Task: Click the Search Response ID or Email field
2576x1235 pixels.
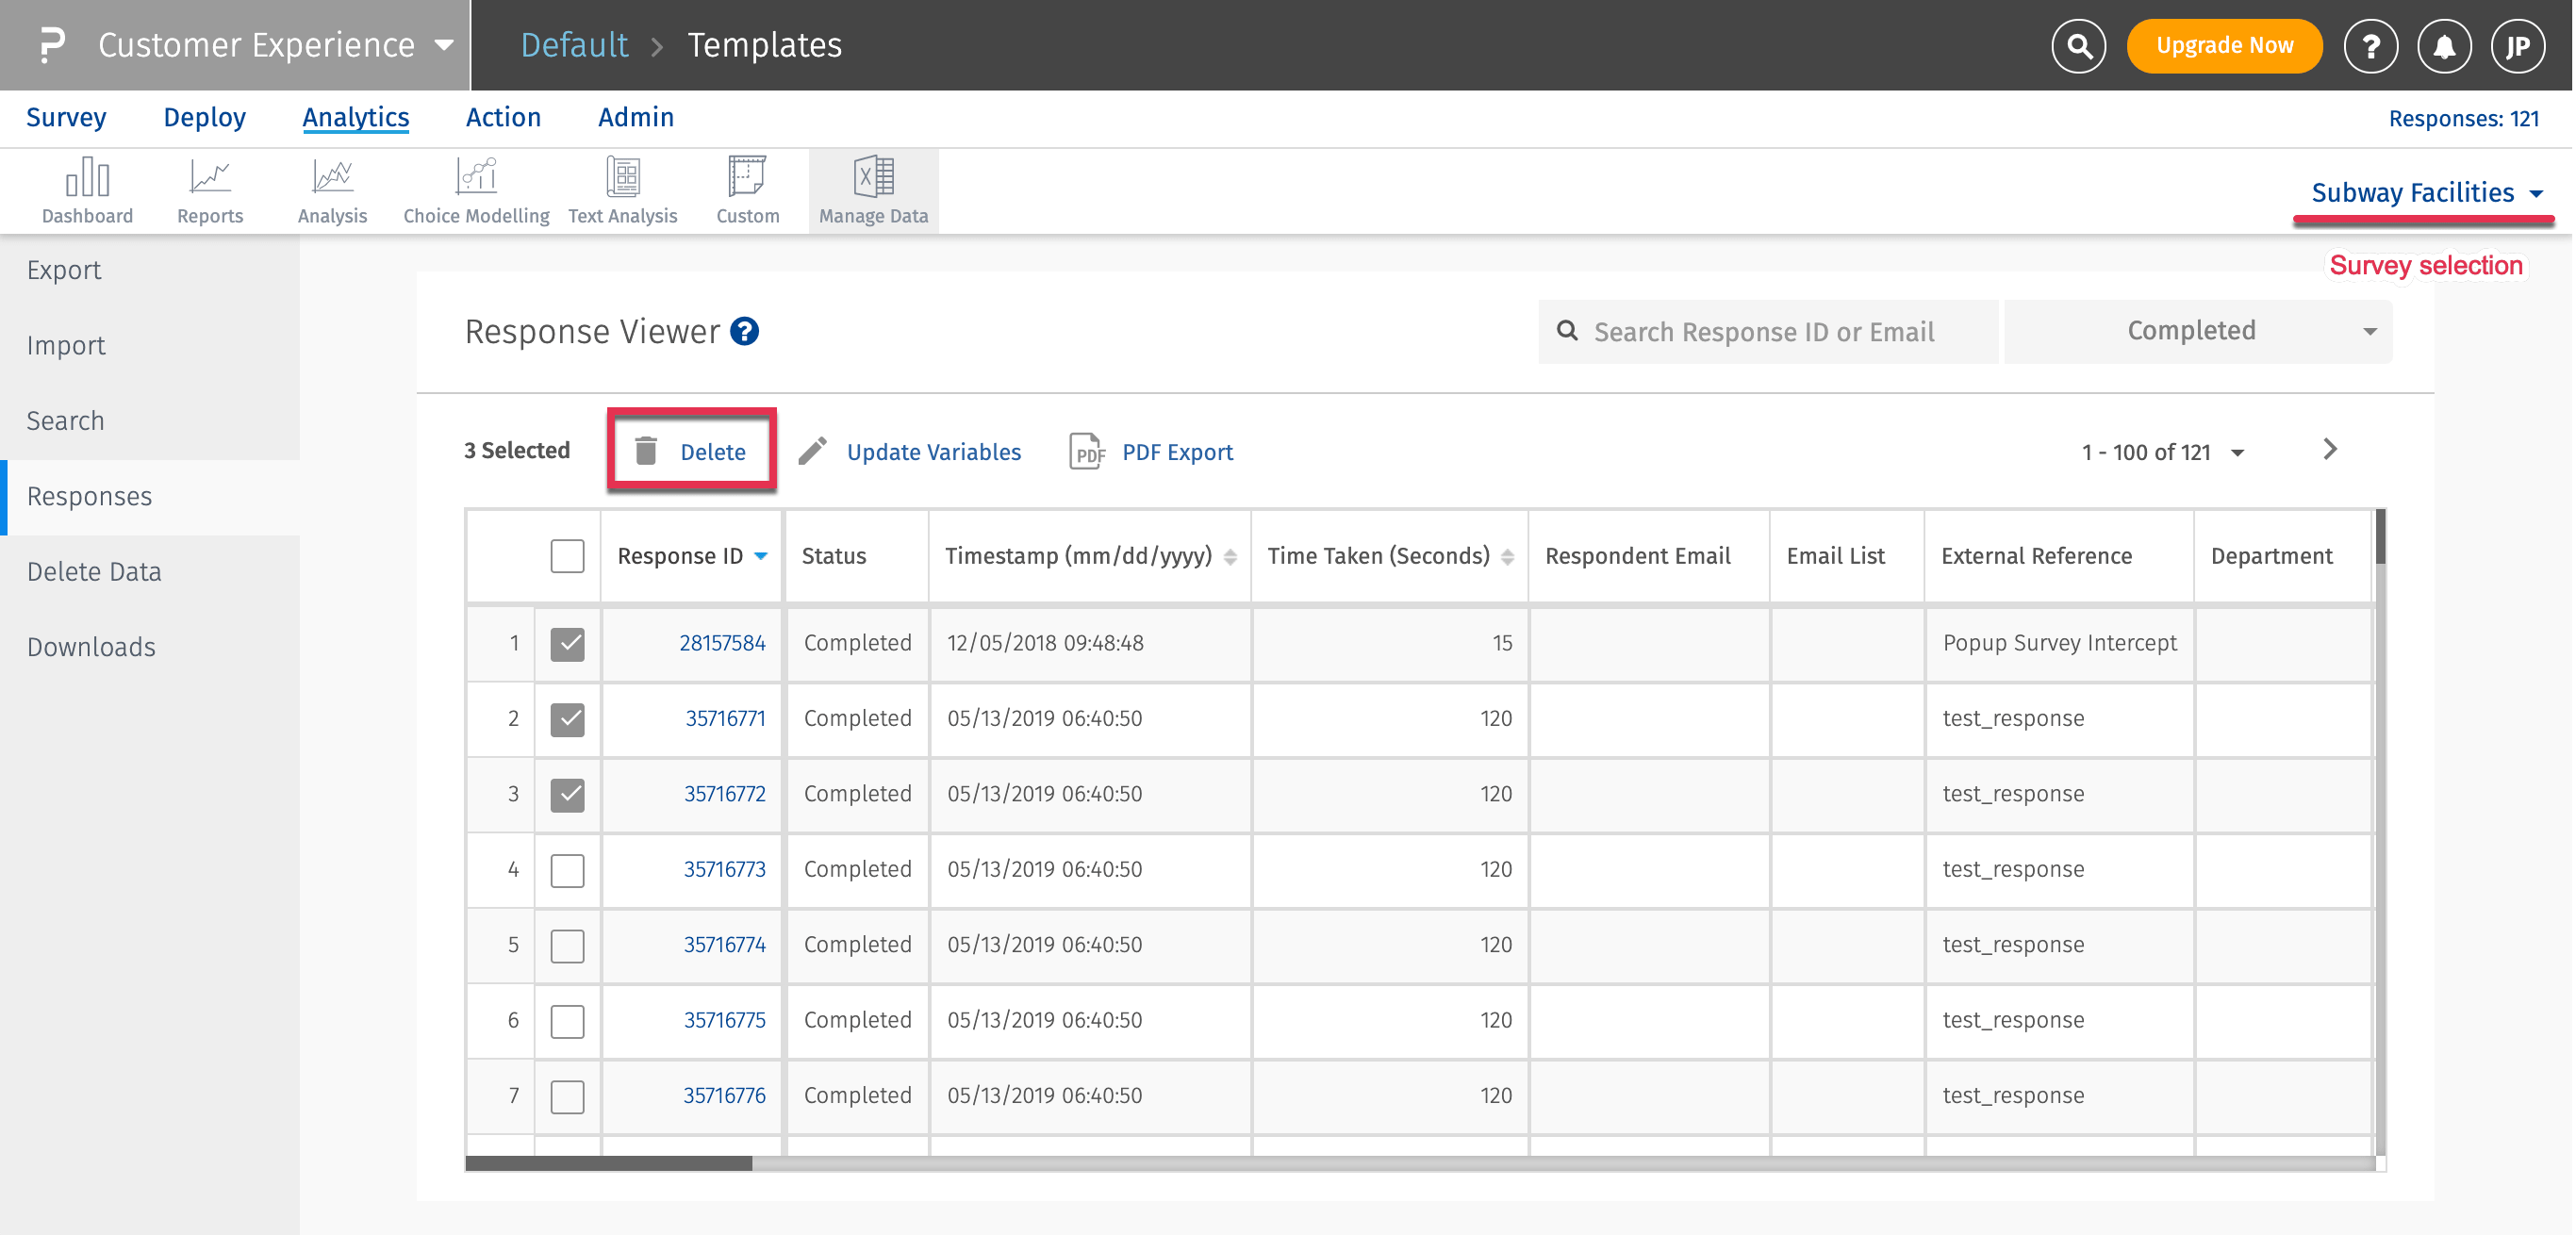Action: pyautogui.click(x=1766, y=332)
